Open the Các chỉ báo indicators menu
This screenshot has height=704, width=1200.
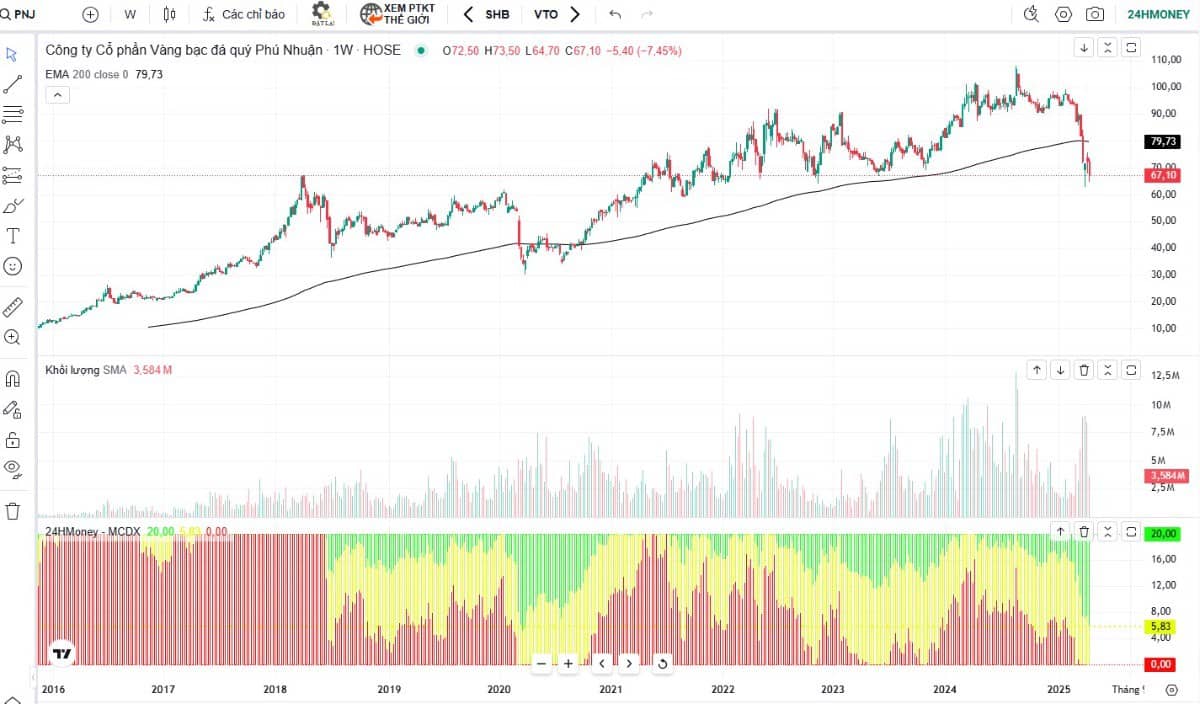pyautogui.click(x=243, y=15)
